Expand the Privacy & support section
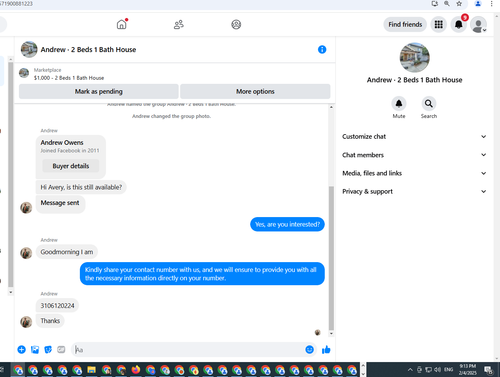The height and width of the screenshot is (377, 500). point(414,192)
